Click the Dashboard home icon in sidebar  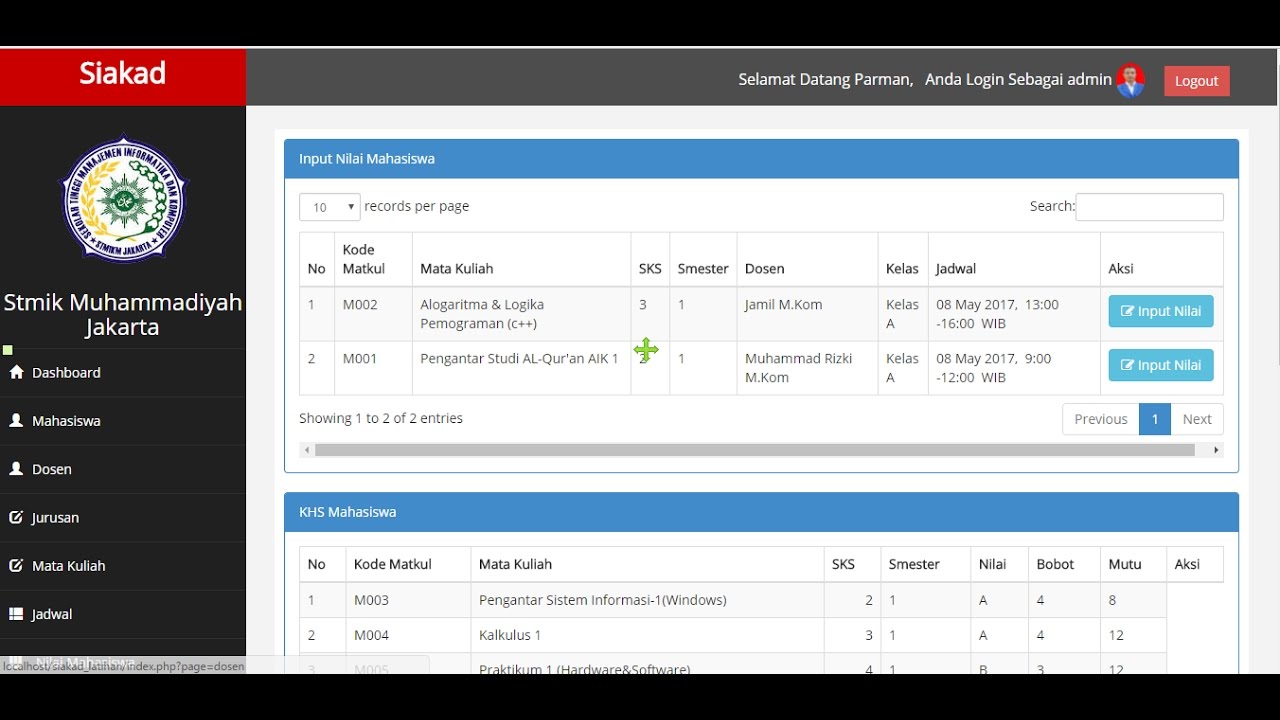point(16,372)
